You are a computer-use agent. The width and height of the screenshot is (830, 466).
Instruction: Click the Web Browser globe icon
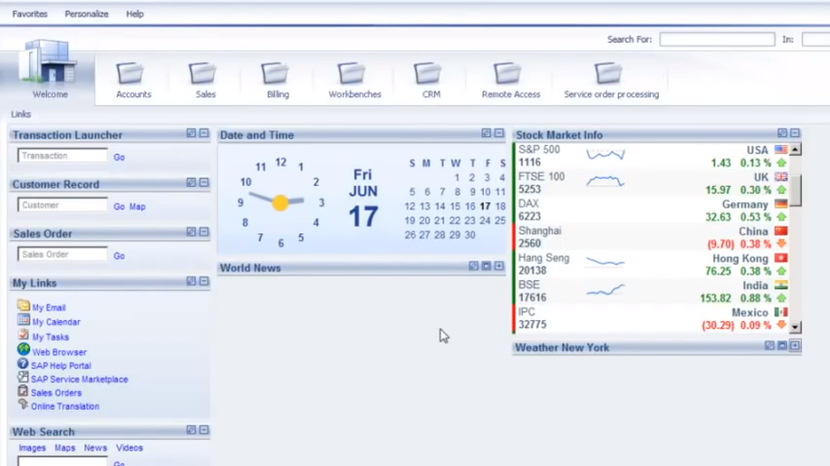coord(23,351)
